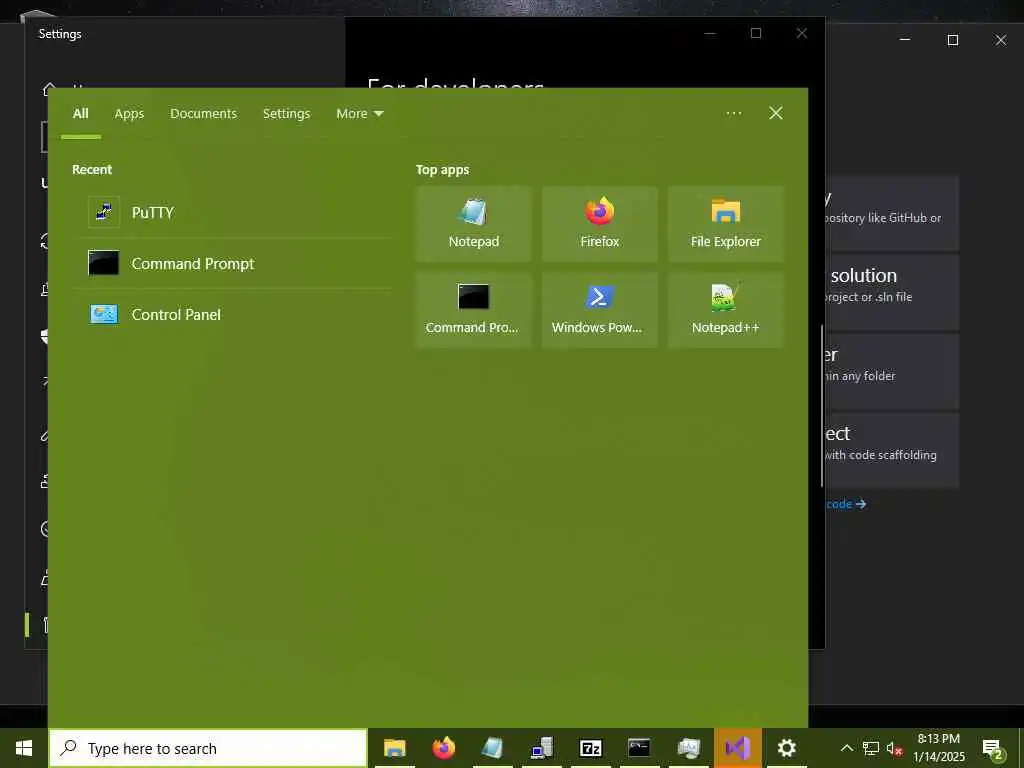The width and height of the screenshot is (1024, 768).
Task: Open search options ellipsis menu
Action: tap(733, 113)
